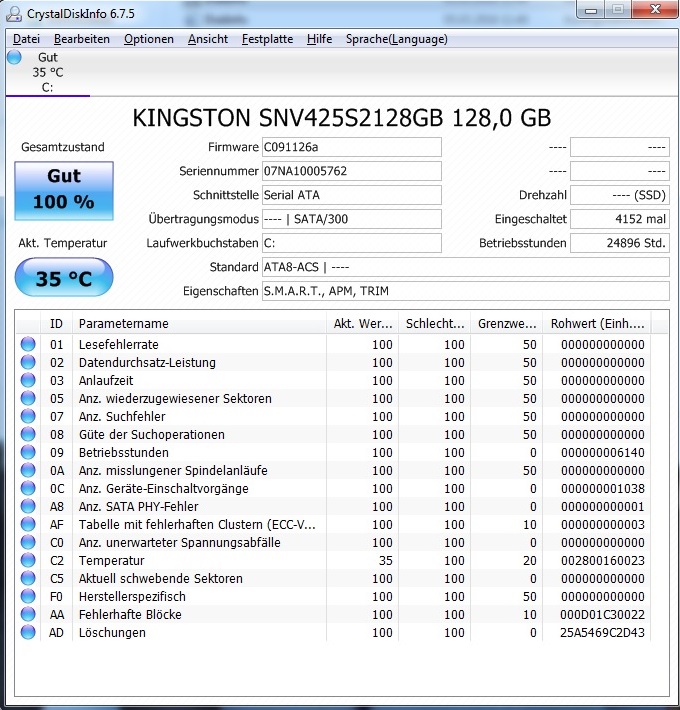The height and width of the screenshot is (710, 680).
Task: Click the Firmware field C091126a
Action: click(351, 147)
